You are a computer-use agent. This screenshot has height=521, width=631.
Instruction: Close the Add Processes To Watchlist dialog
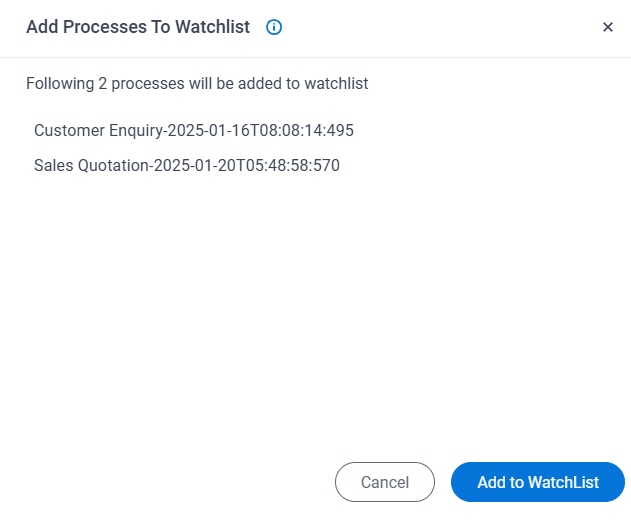pos(608,28)
